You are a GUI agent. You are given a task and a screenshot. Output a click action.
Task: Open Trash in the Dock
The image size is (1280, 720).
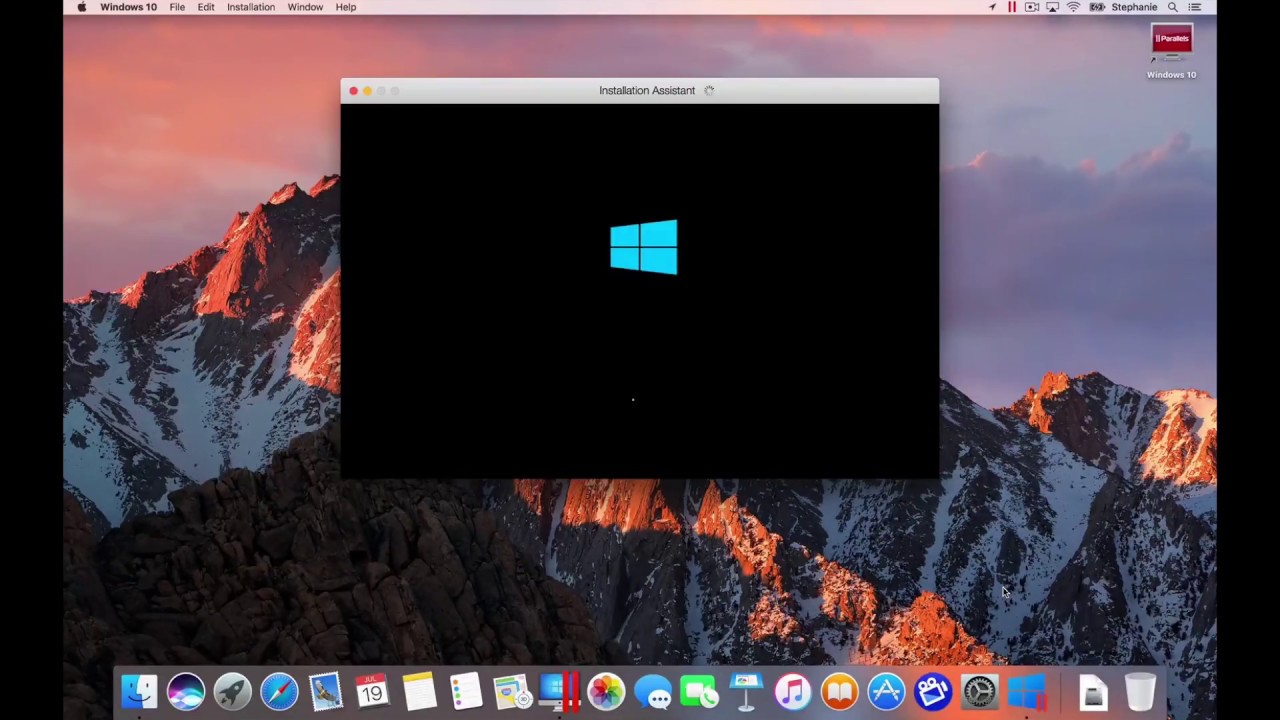tap(1140, 692)
